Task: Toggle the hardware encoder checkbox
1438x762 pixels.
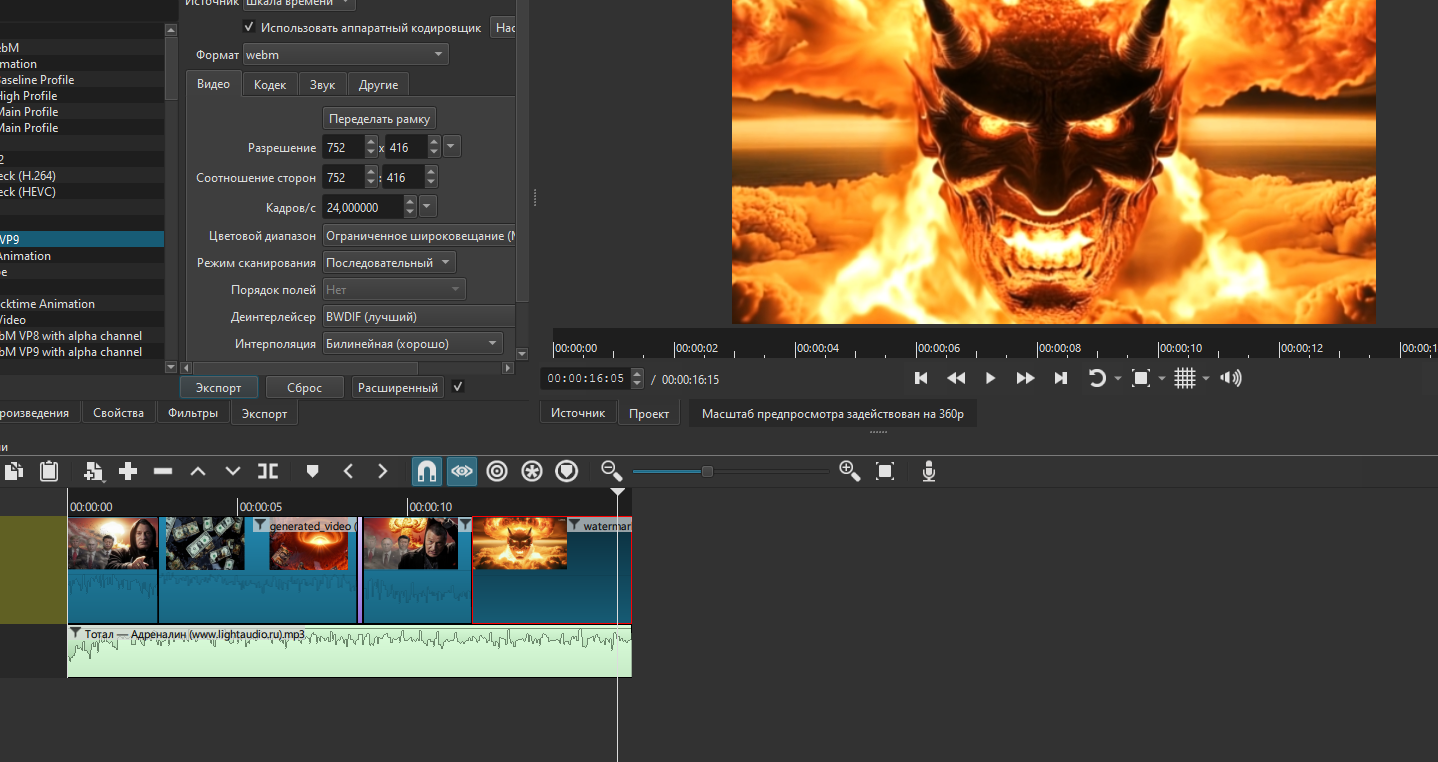Action: tap(249, 27)
